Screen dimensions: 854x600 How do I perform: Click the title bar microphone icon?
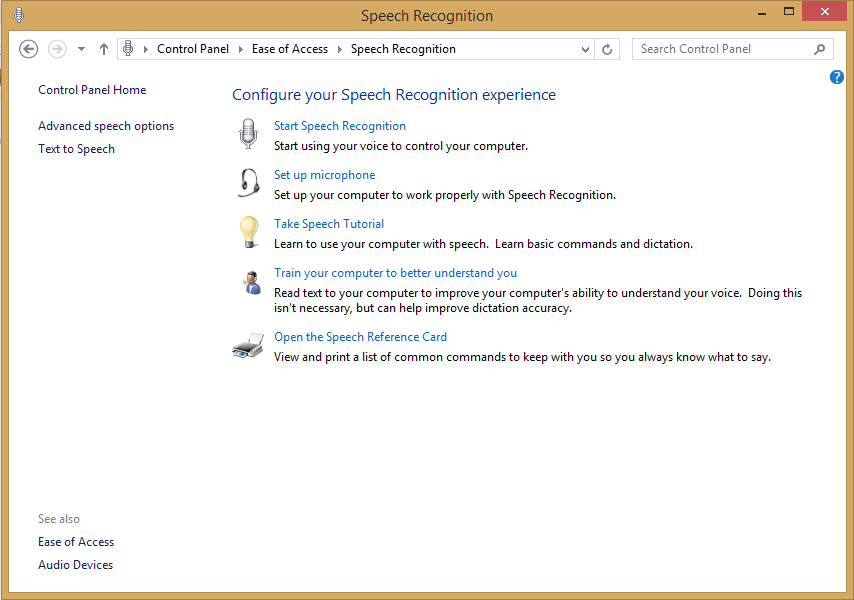19,15
